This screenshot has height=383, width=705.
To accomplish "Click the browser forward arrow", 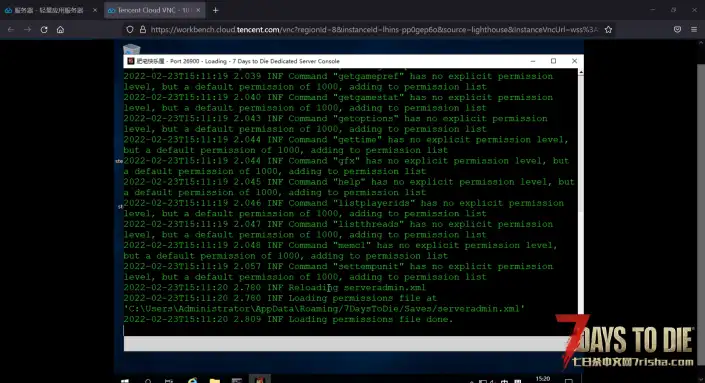I will (x=27, y=30).
